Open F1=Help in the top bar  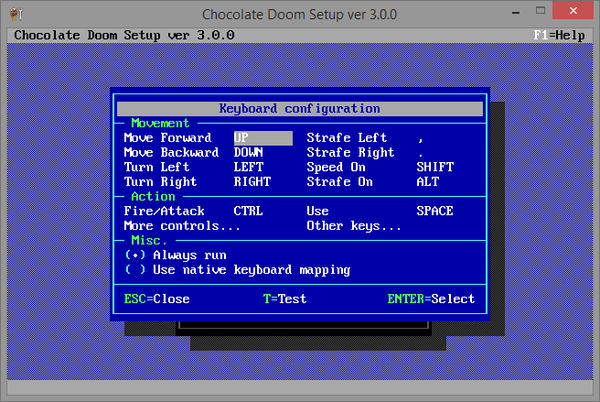(x=559, y=35)
